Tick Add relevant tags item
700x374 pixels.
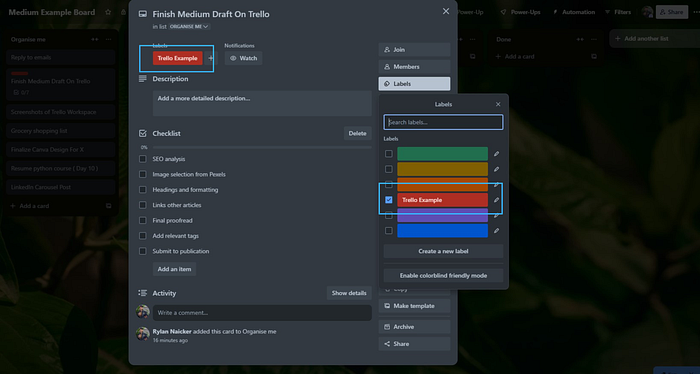point(143,236)
